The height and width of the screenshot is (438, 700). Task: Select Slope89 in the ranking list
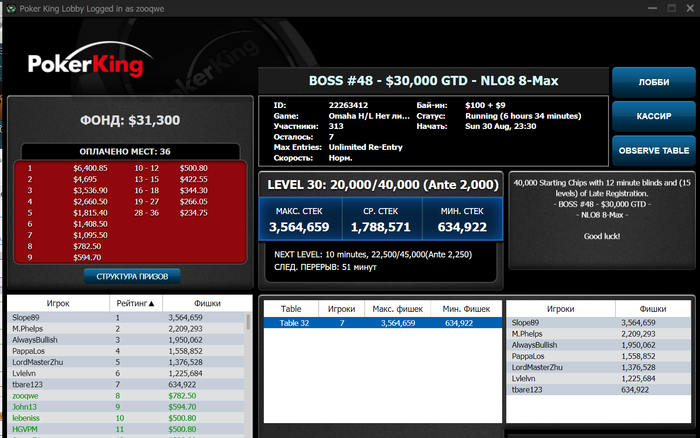126,317
